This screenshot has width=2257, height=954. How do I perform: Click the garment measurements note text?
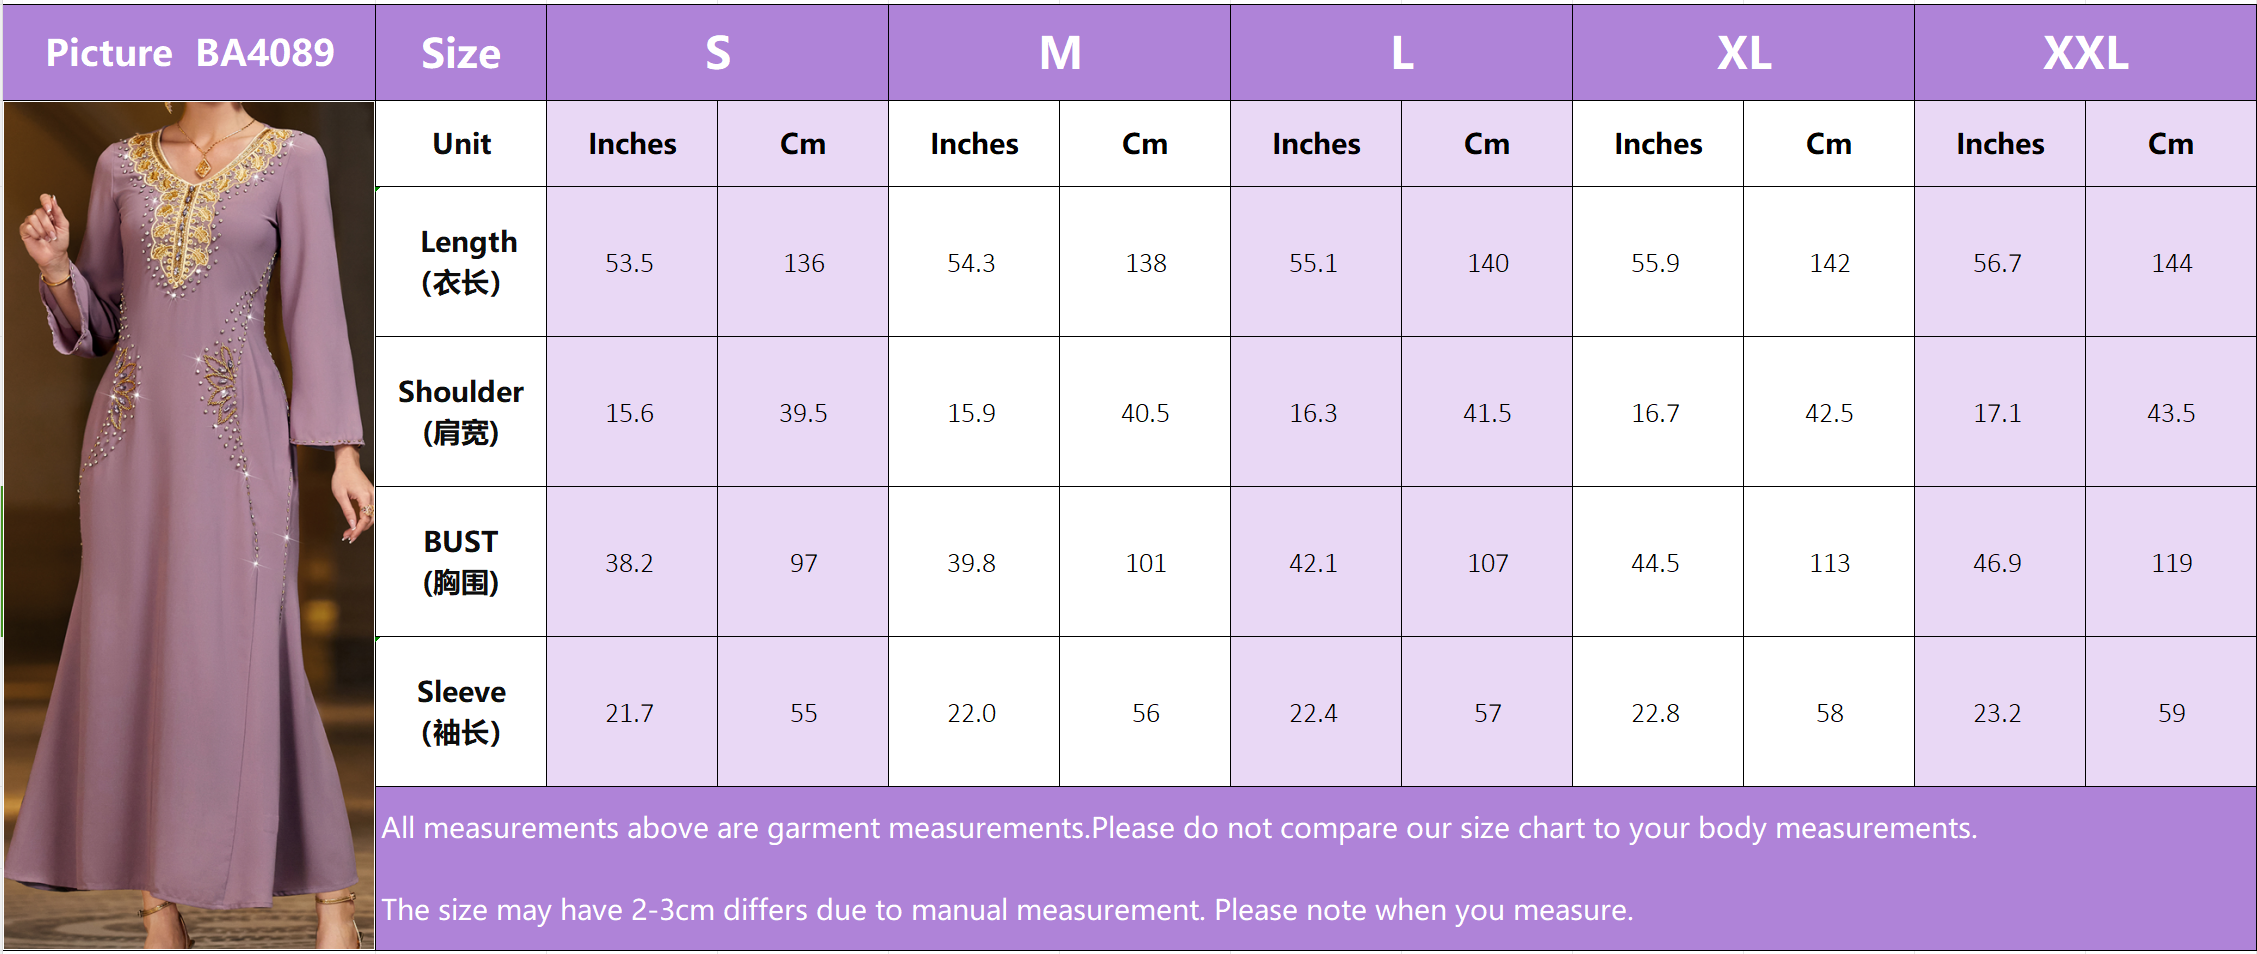[x=1178, y=828]
